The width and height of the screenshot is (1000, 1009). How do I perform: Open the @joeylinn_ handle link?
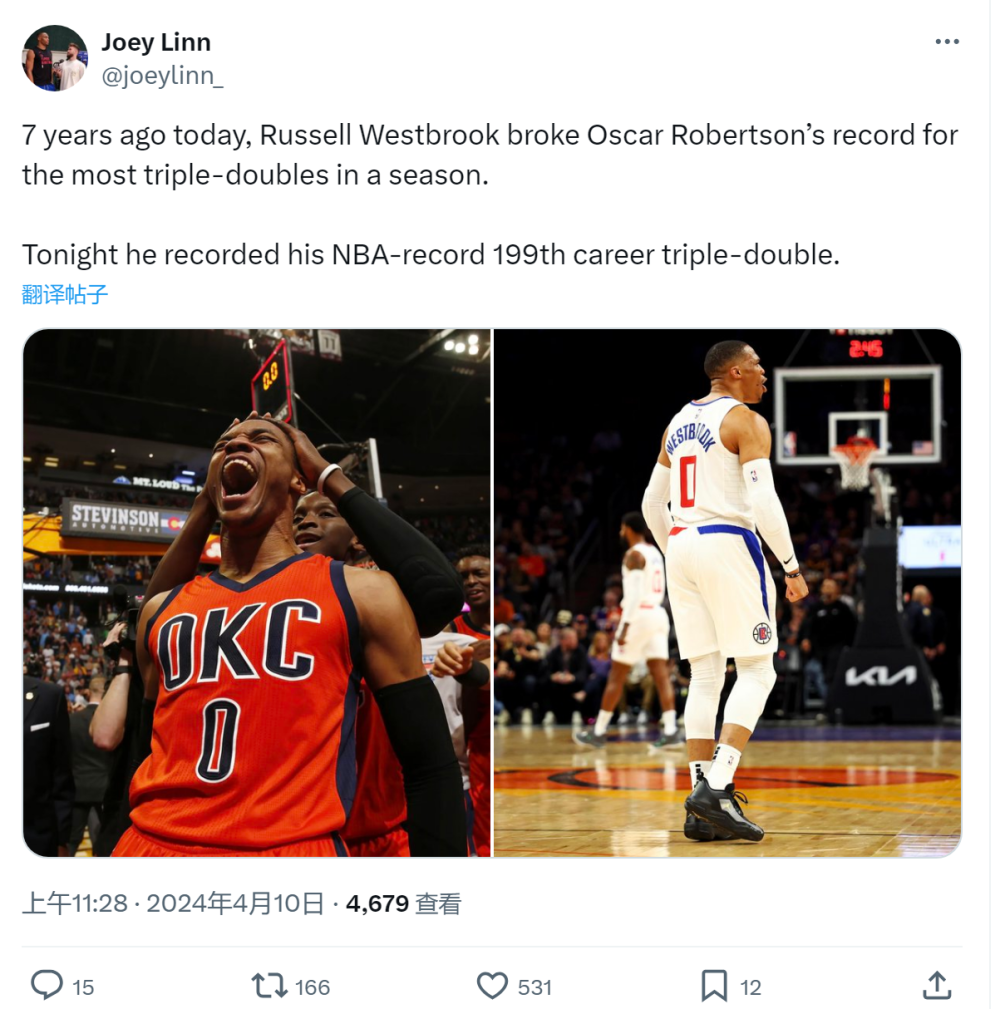tap(163, 76)
